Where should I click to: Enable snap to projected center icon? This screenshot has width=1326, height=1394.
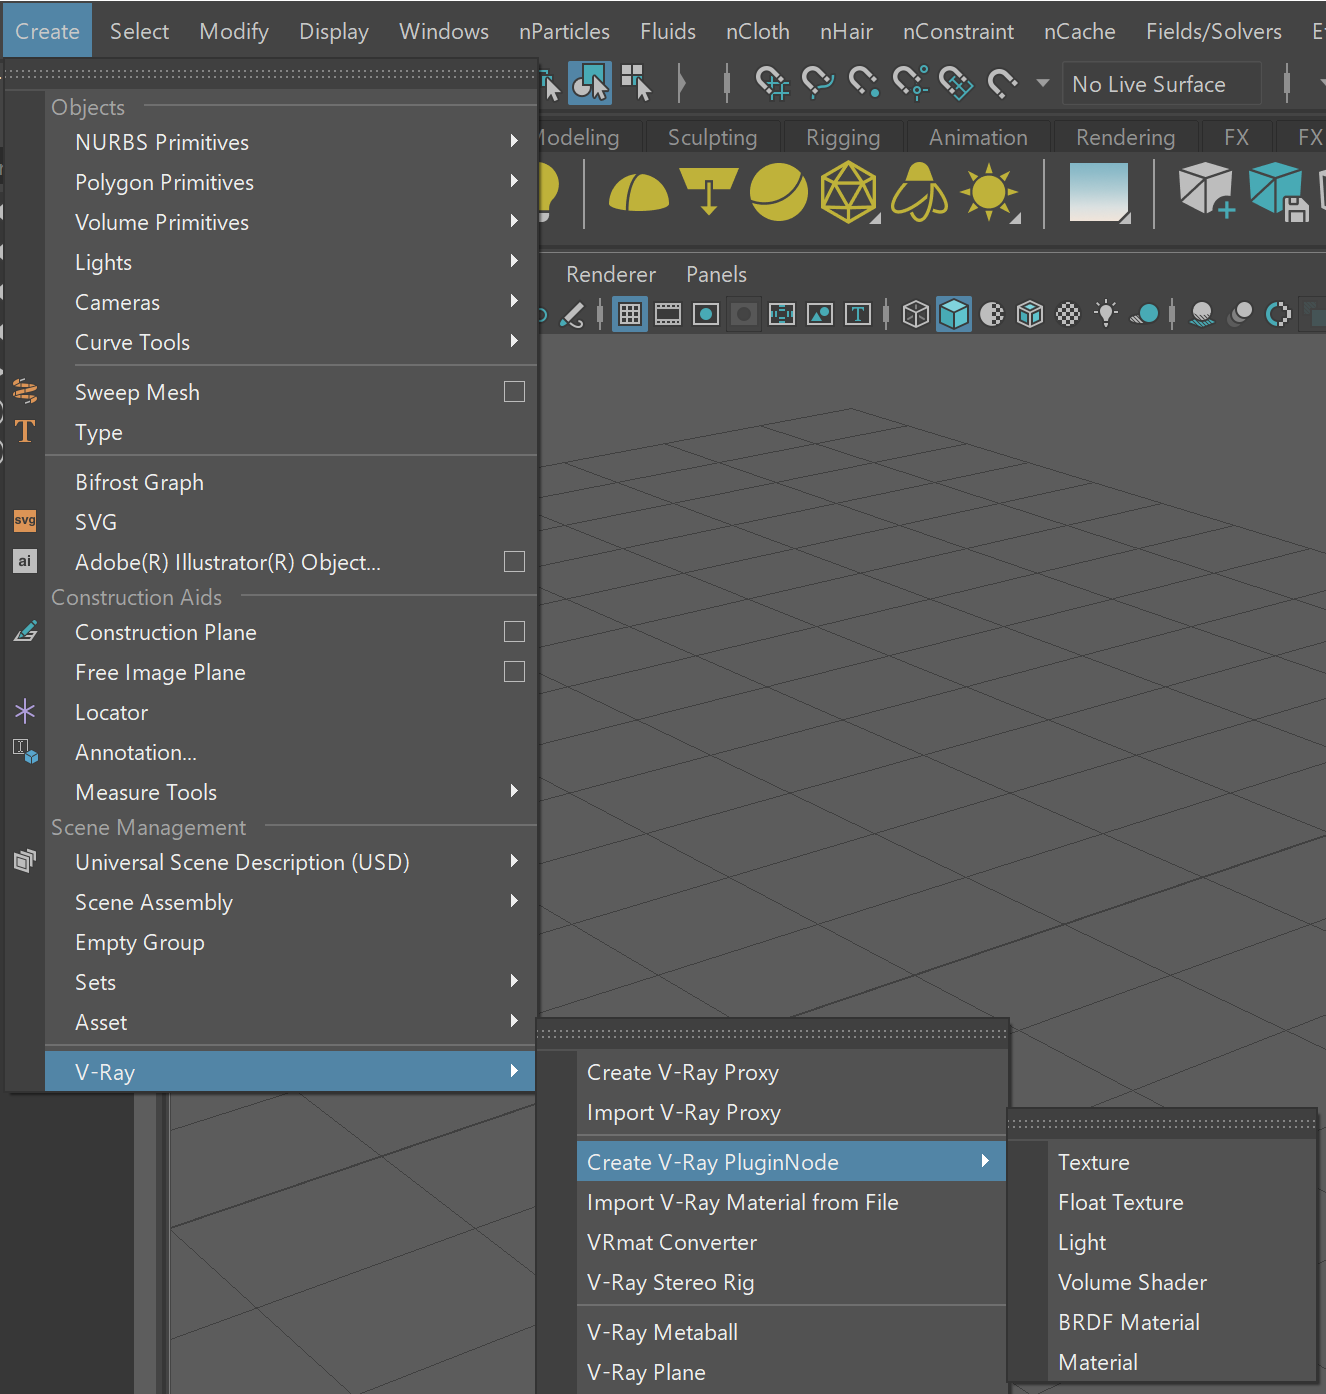[x=910, y=83]
